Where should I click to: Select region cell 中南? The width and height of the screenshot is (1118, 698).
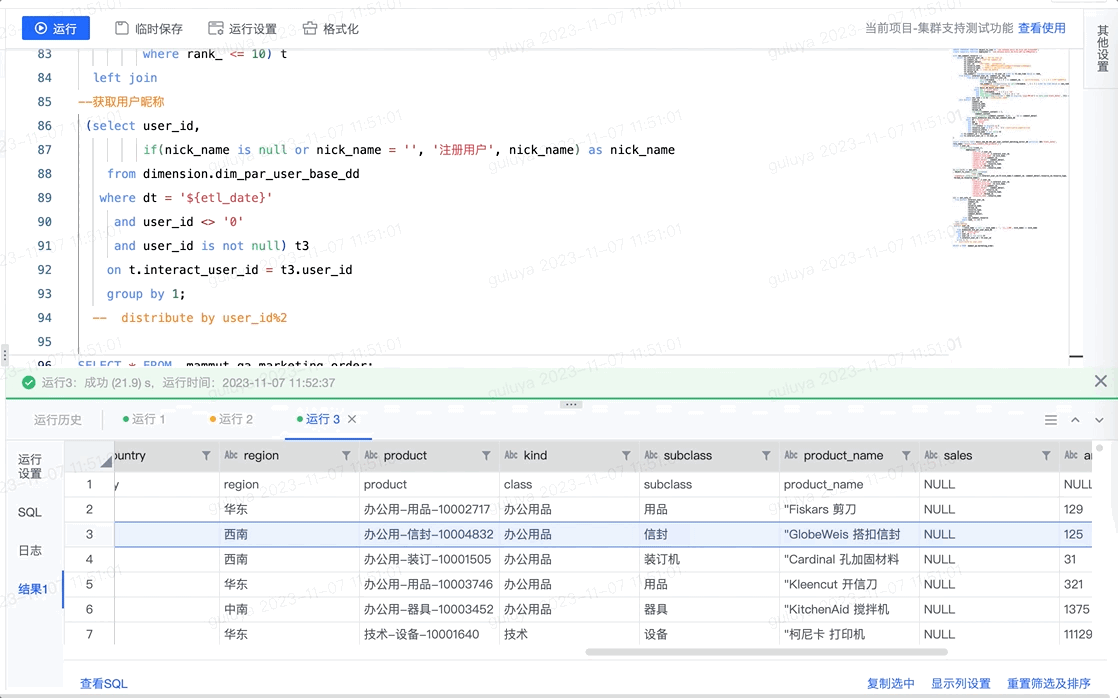pos(289,609)
